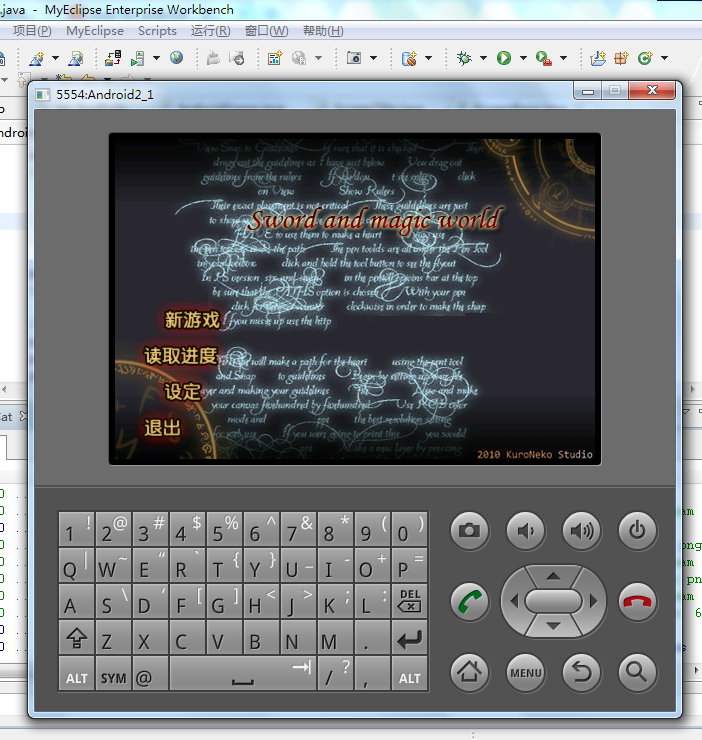
Task: Click the new package icon in toolbar
Action: pos(621,58)
